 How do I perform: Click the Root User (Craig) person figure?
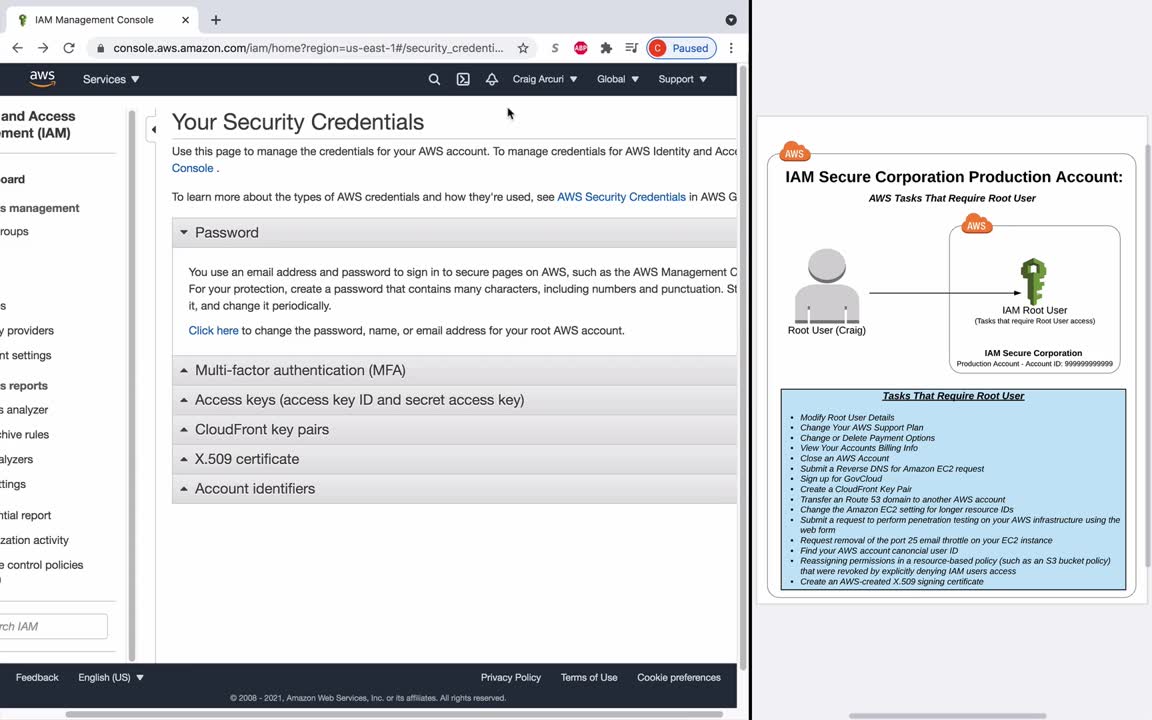827,286
